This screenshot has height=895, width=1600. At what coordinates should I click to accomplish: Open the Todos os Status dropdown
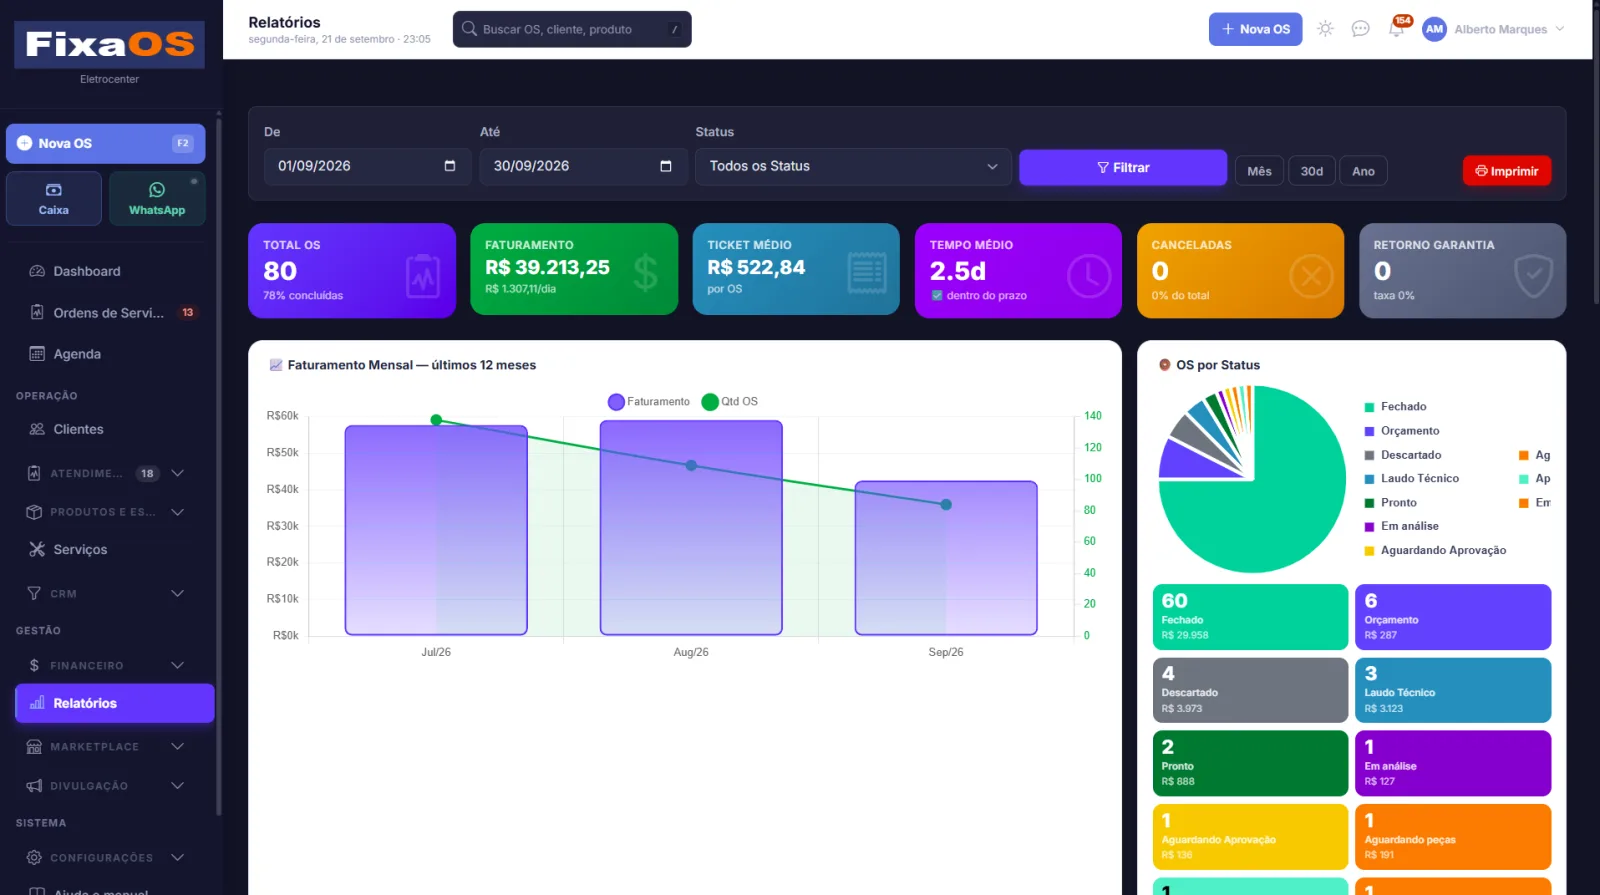[853, 166]
